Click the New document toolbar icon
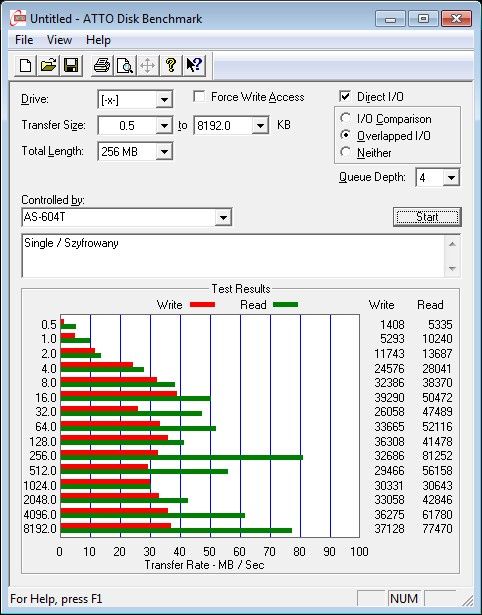Viewport: 482px width, 615px height. 25,65
